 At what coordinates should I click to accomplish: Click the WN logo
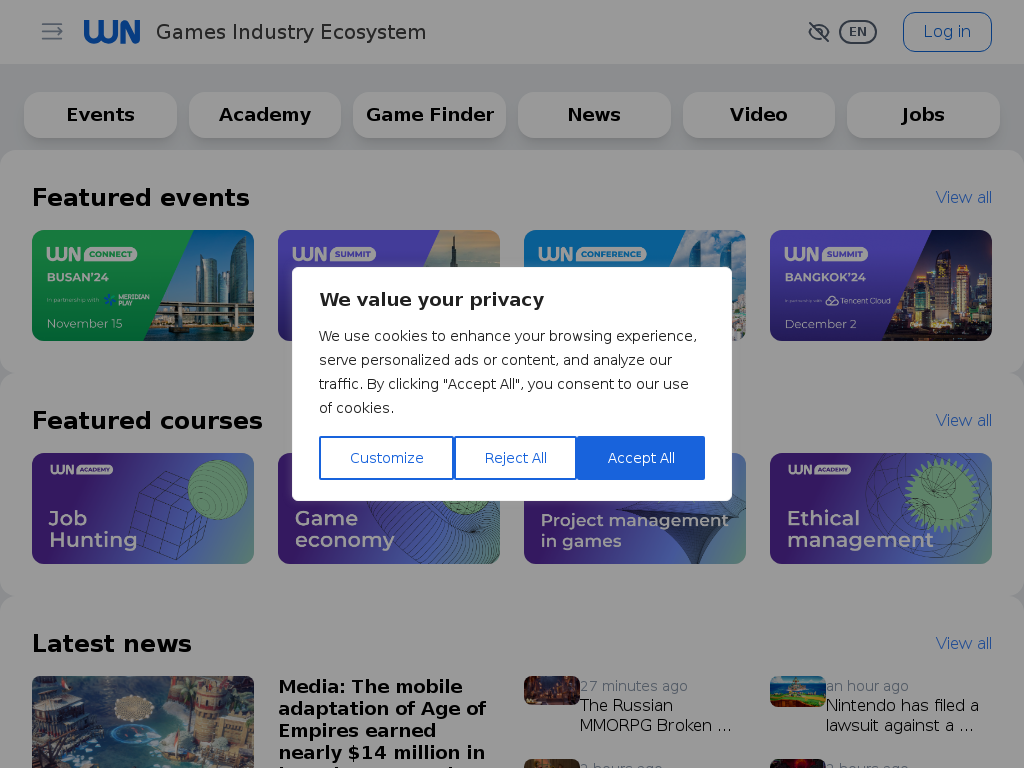coord(112,31)
